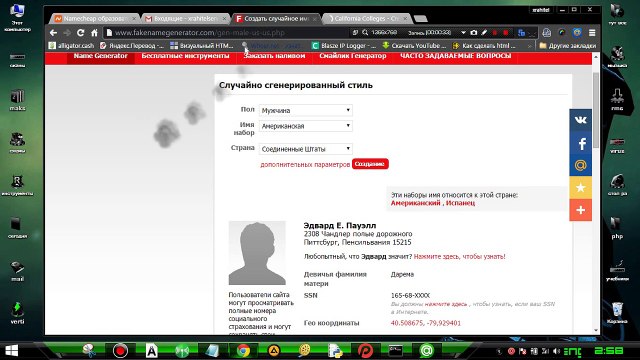This screenshot has height=360, width=640.
Task: Click red record-circle app in taskbar
Action: 120,351
